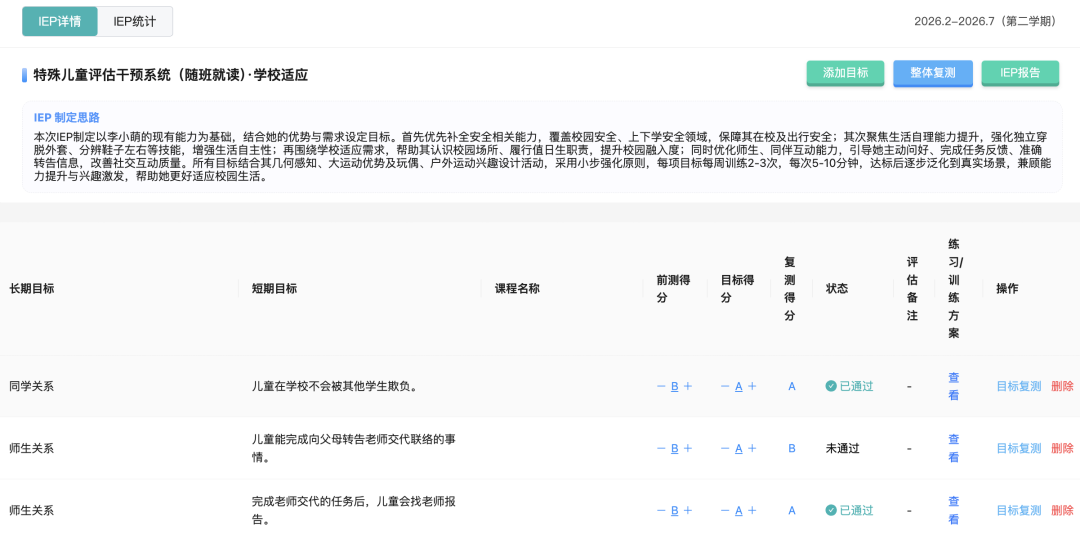
Task: Click the green check icon in 同学关系 status
Action: coord(831,386)
